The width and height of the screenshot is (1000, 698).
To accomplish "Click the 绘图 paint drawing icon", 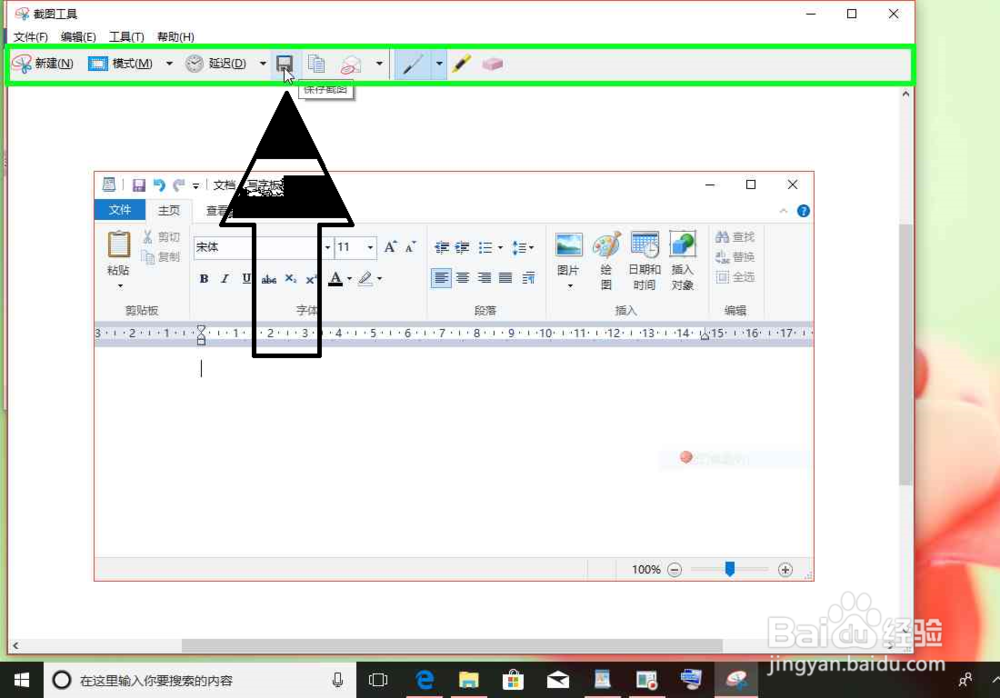I will pyautogui.click(x=607, y=245).
